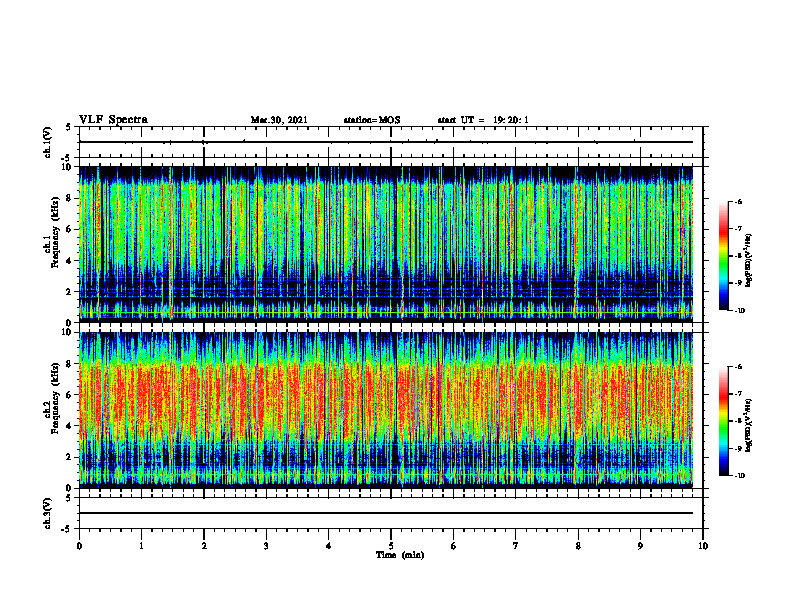Screen dimensions: 792x612
Task: Click time axis tick label '2'
Action: click(204, 546)
